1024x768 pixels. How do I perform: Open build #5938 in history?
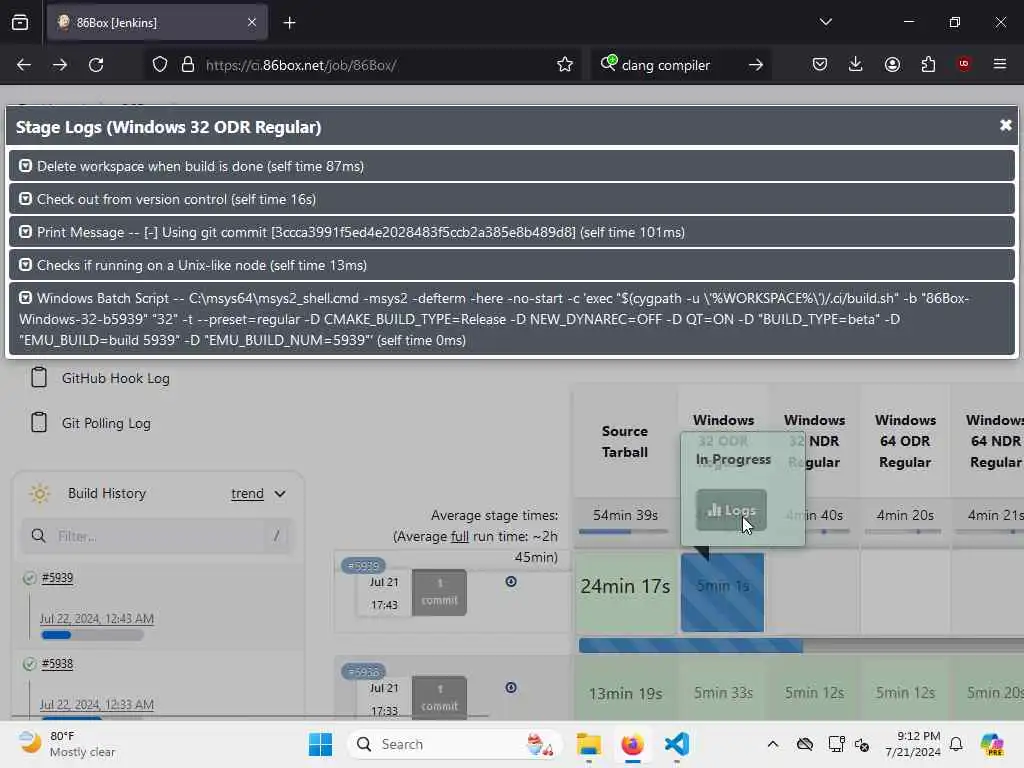57,664
